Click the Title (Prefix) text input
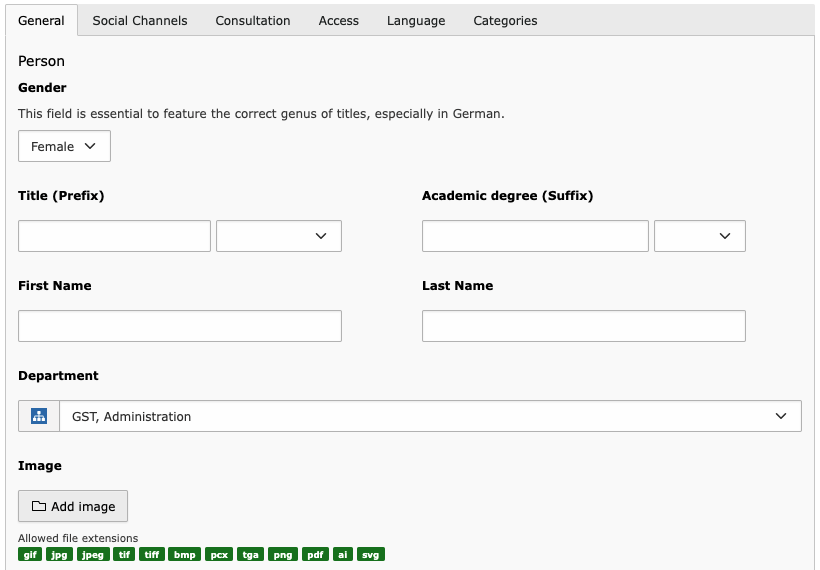 pyautogui.click(x=114, y=236)
